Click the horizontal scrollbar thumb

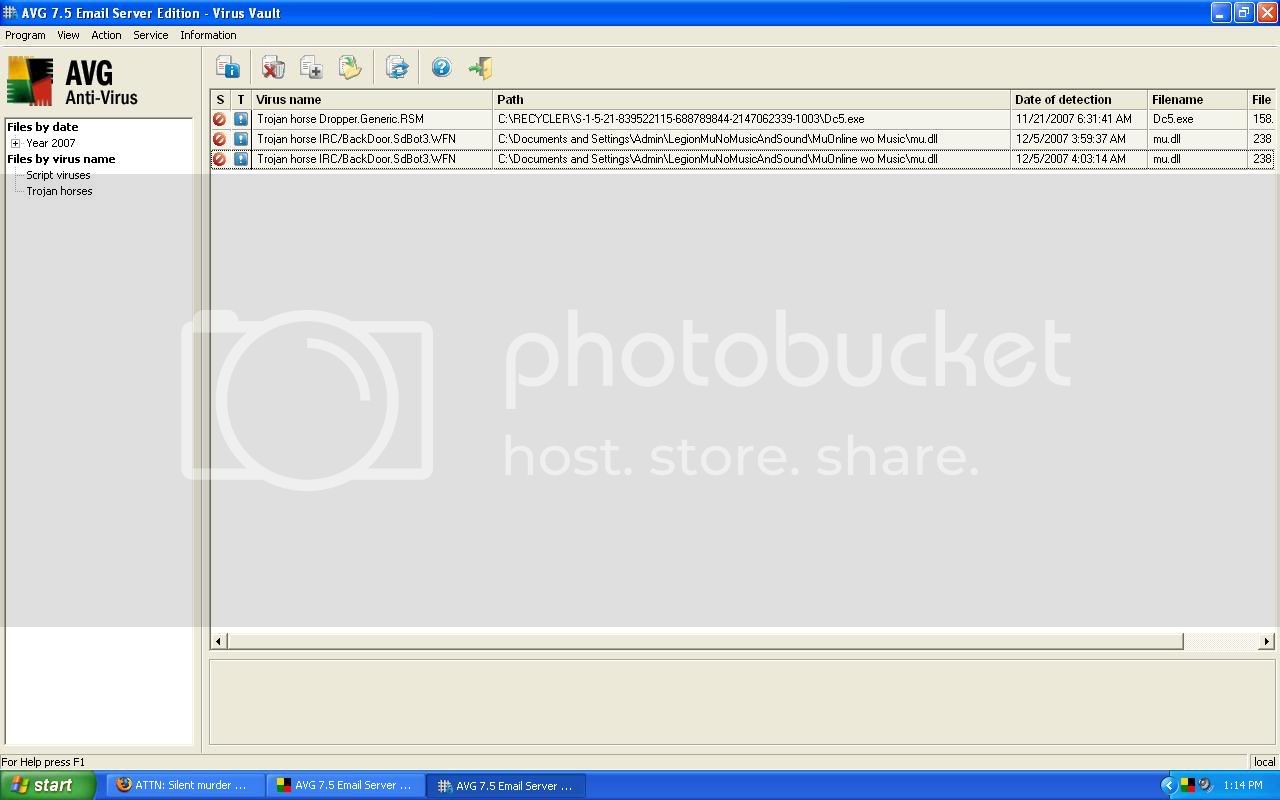(x=706, y=641)
